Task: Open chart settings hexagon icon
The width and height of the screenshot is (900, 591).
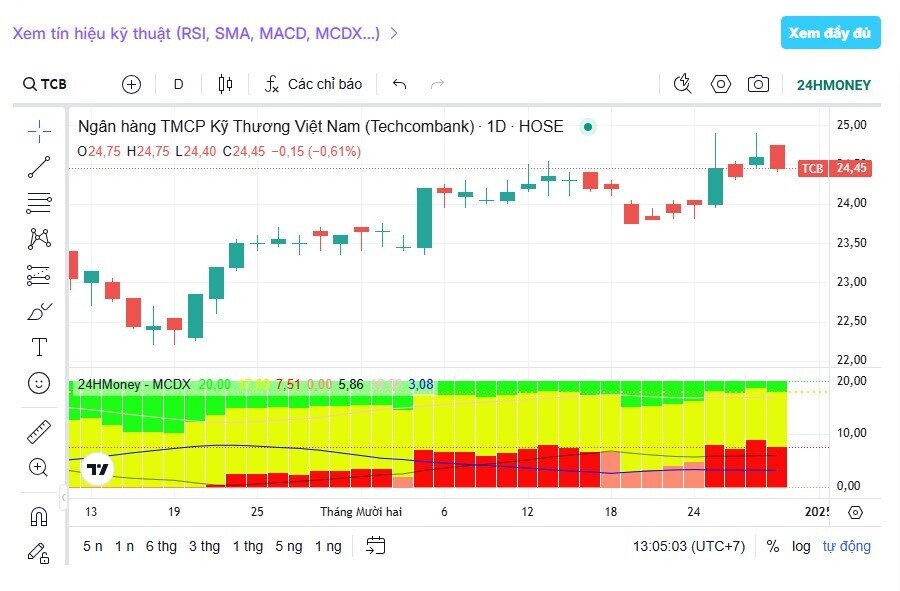Action: [x=720, y=84]
